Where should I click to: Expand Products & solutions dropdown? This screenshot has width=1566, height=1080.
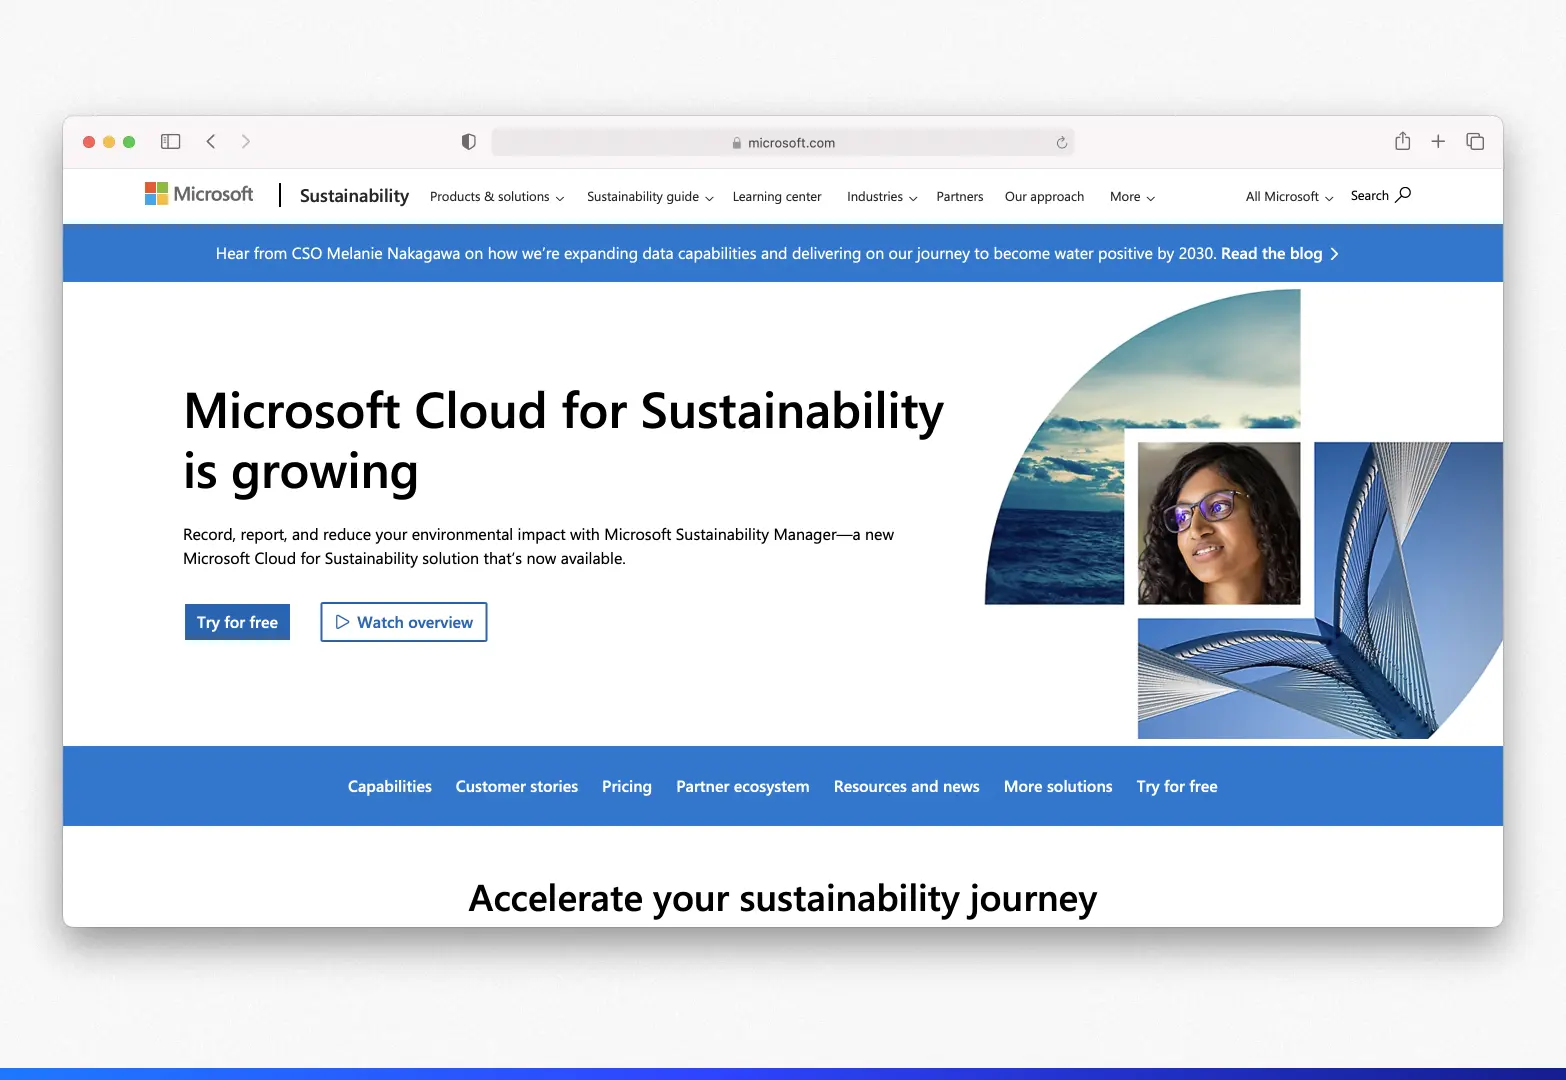[497, 197]
